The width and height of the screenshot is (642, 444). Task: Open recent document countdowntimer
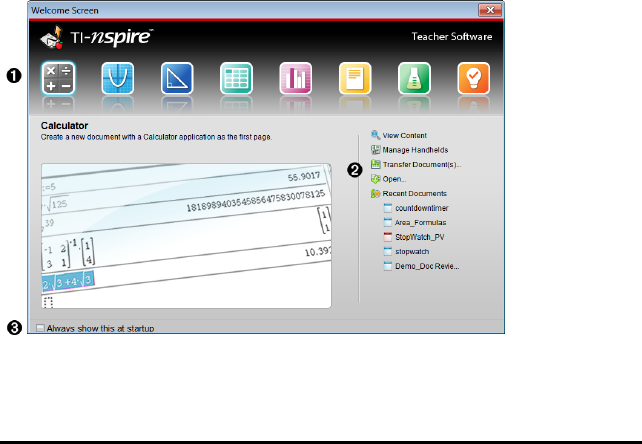click(x=422, y=208)
